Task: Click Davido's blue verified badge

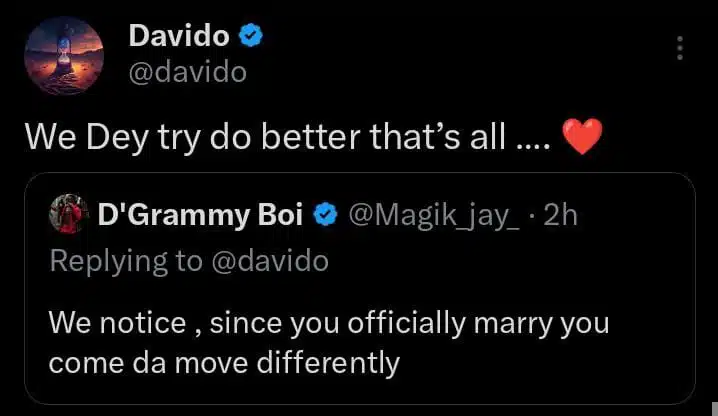Action: pyautogui.click(x=252, y=38)
